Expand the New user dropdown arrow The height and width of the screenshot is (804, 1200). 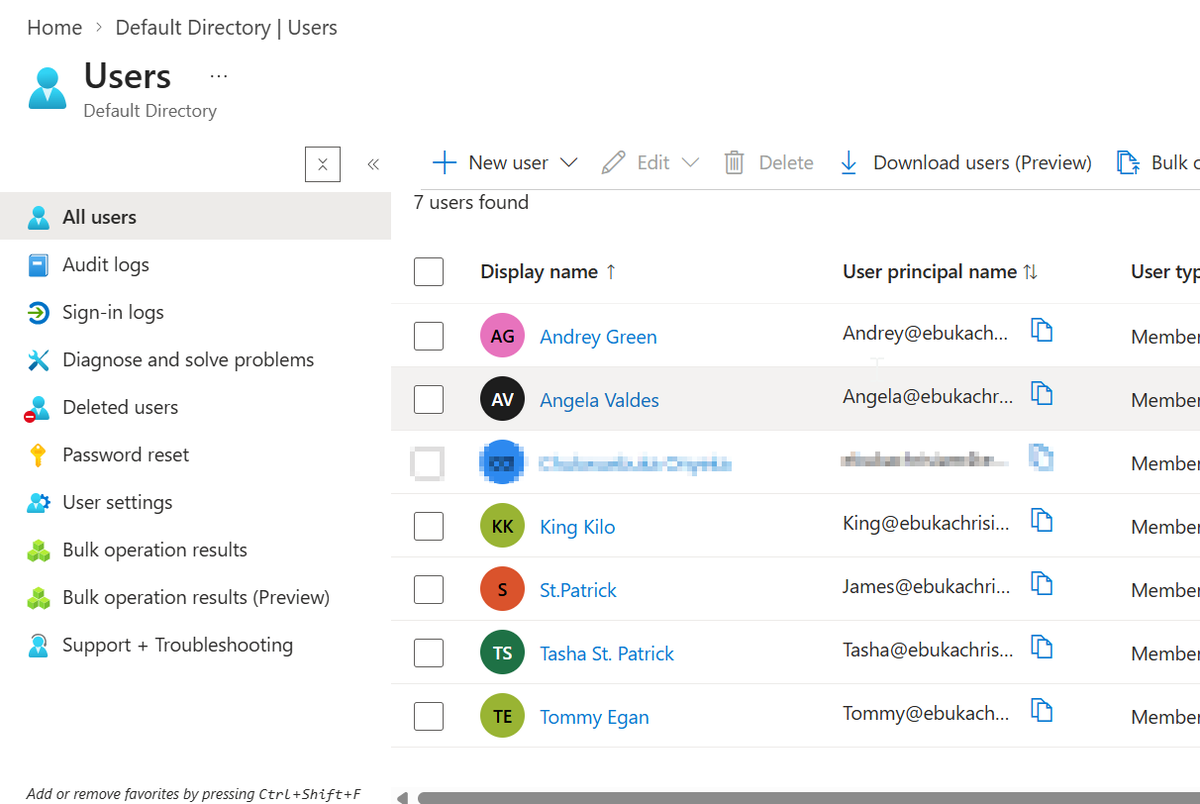(x=569, y=162)
